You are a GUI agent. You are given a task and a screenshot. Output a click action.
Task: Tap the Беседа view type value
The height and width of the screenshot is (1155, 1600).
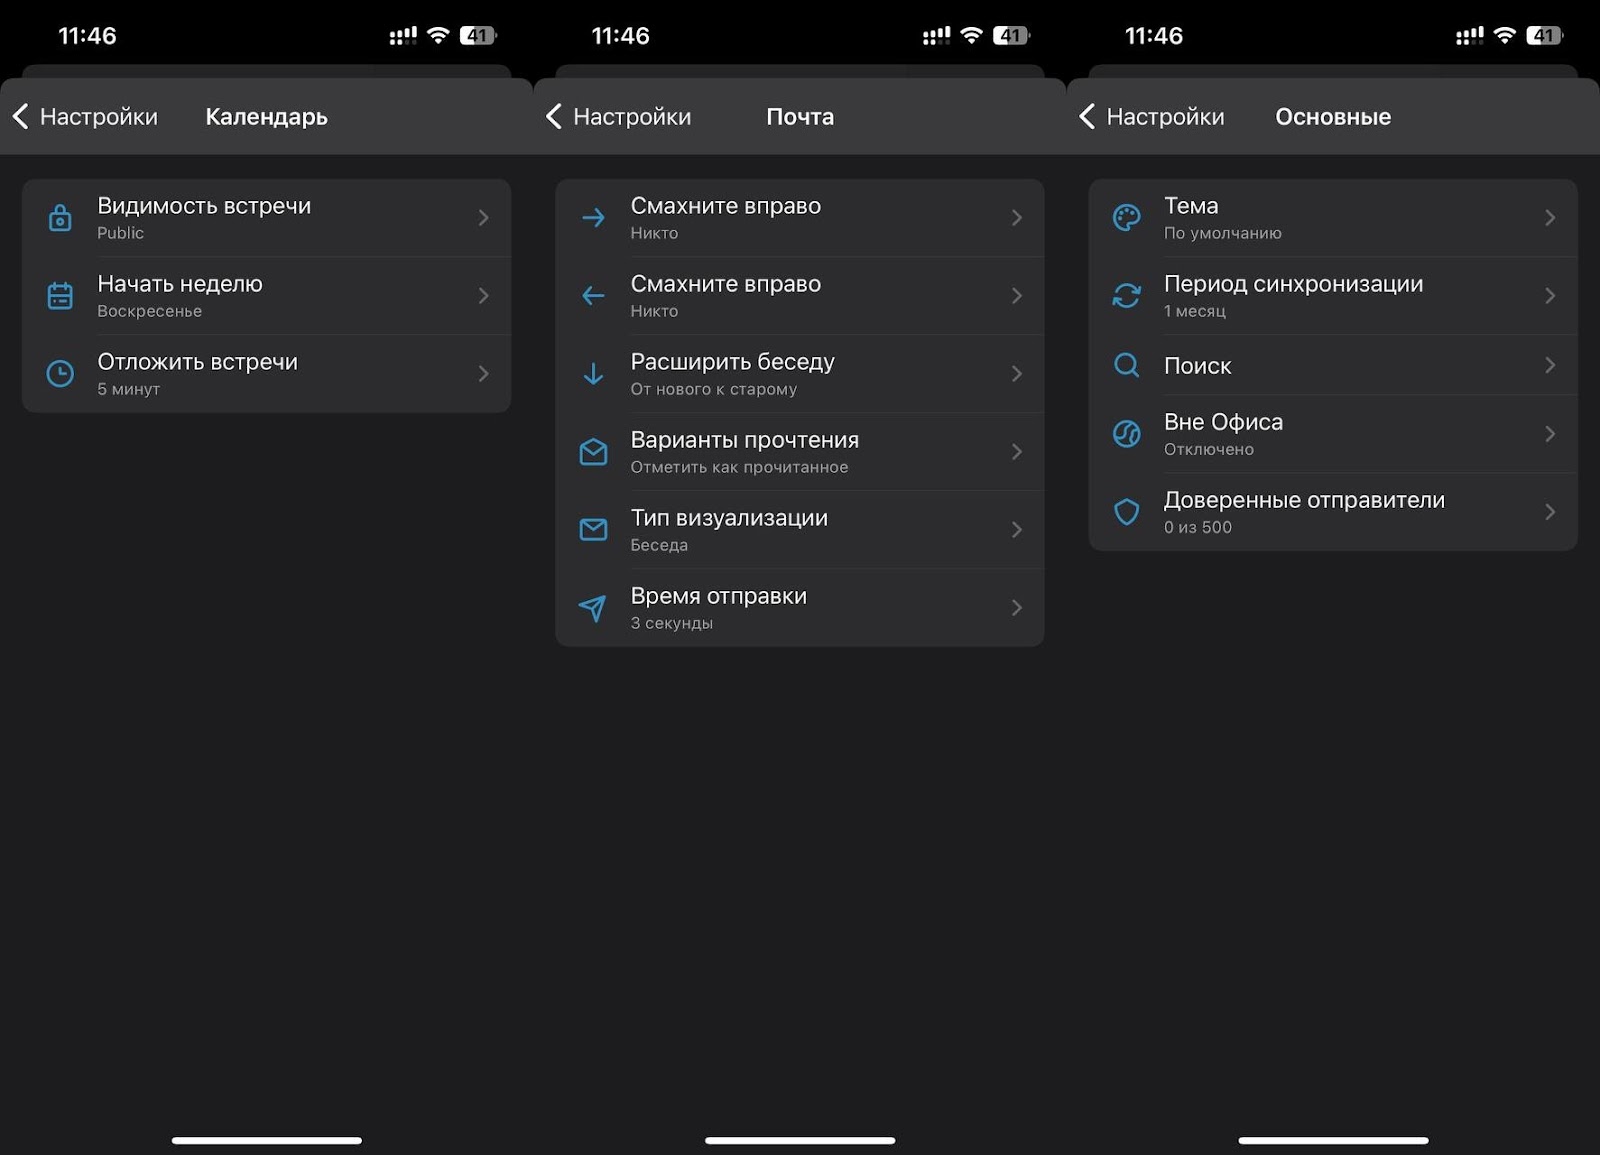659,545
